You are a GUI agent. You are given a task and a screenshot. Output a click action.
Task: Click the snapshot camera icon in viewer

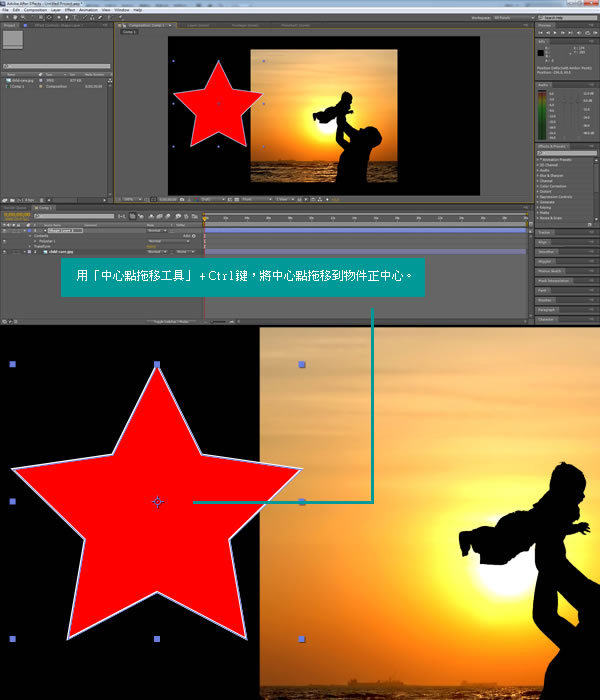point(182,199)
